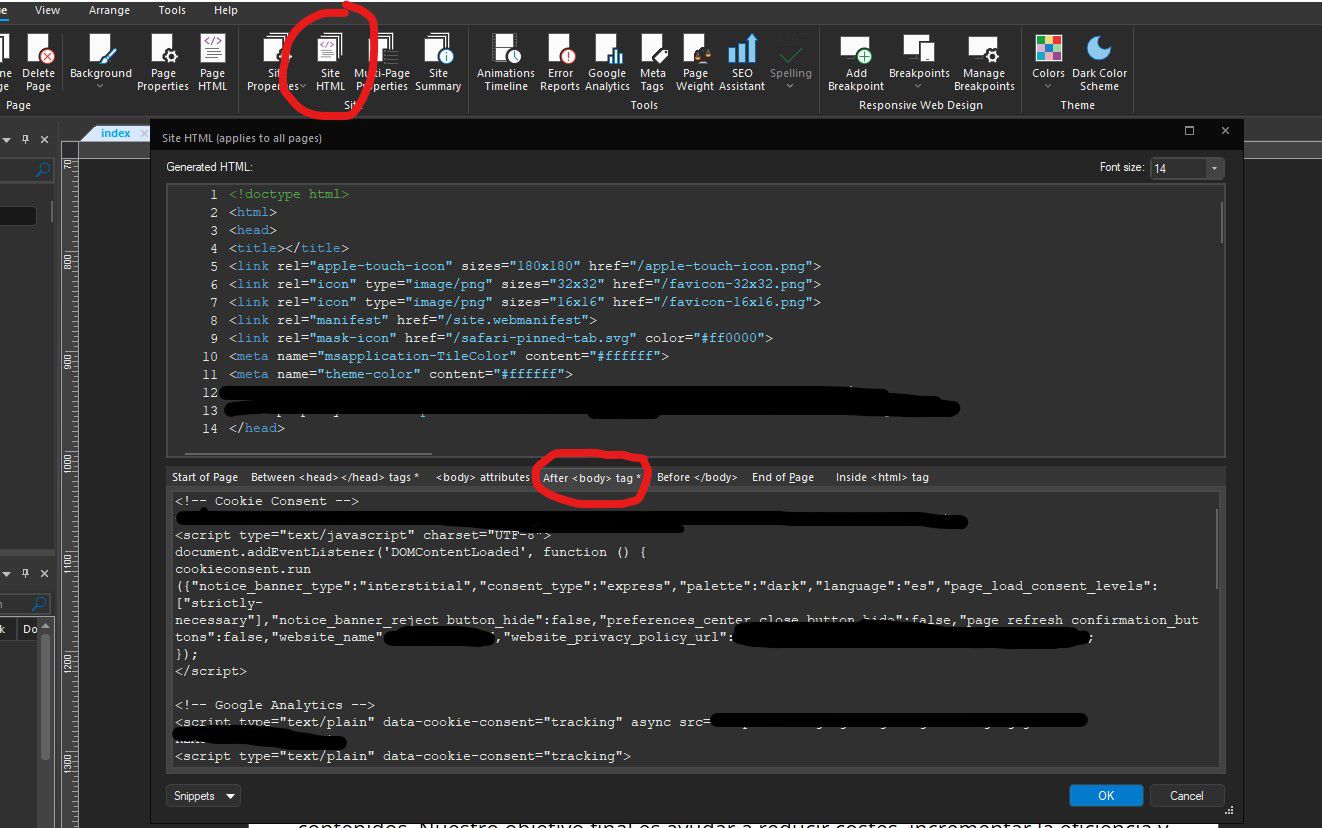The image size is (1322, 828).
Task: Open the Page Weight tool
Action: tap(695, 63)
